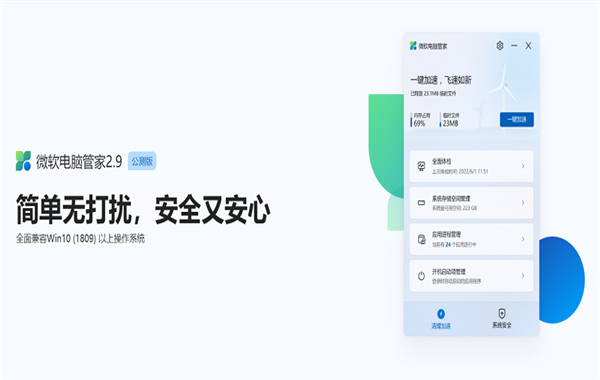
Task: Click the available space 223 GB text
Action: (455, 208)
